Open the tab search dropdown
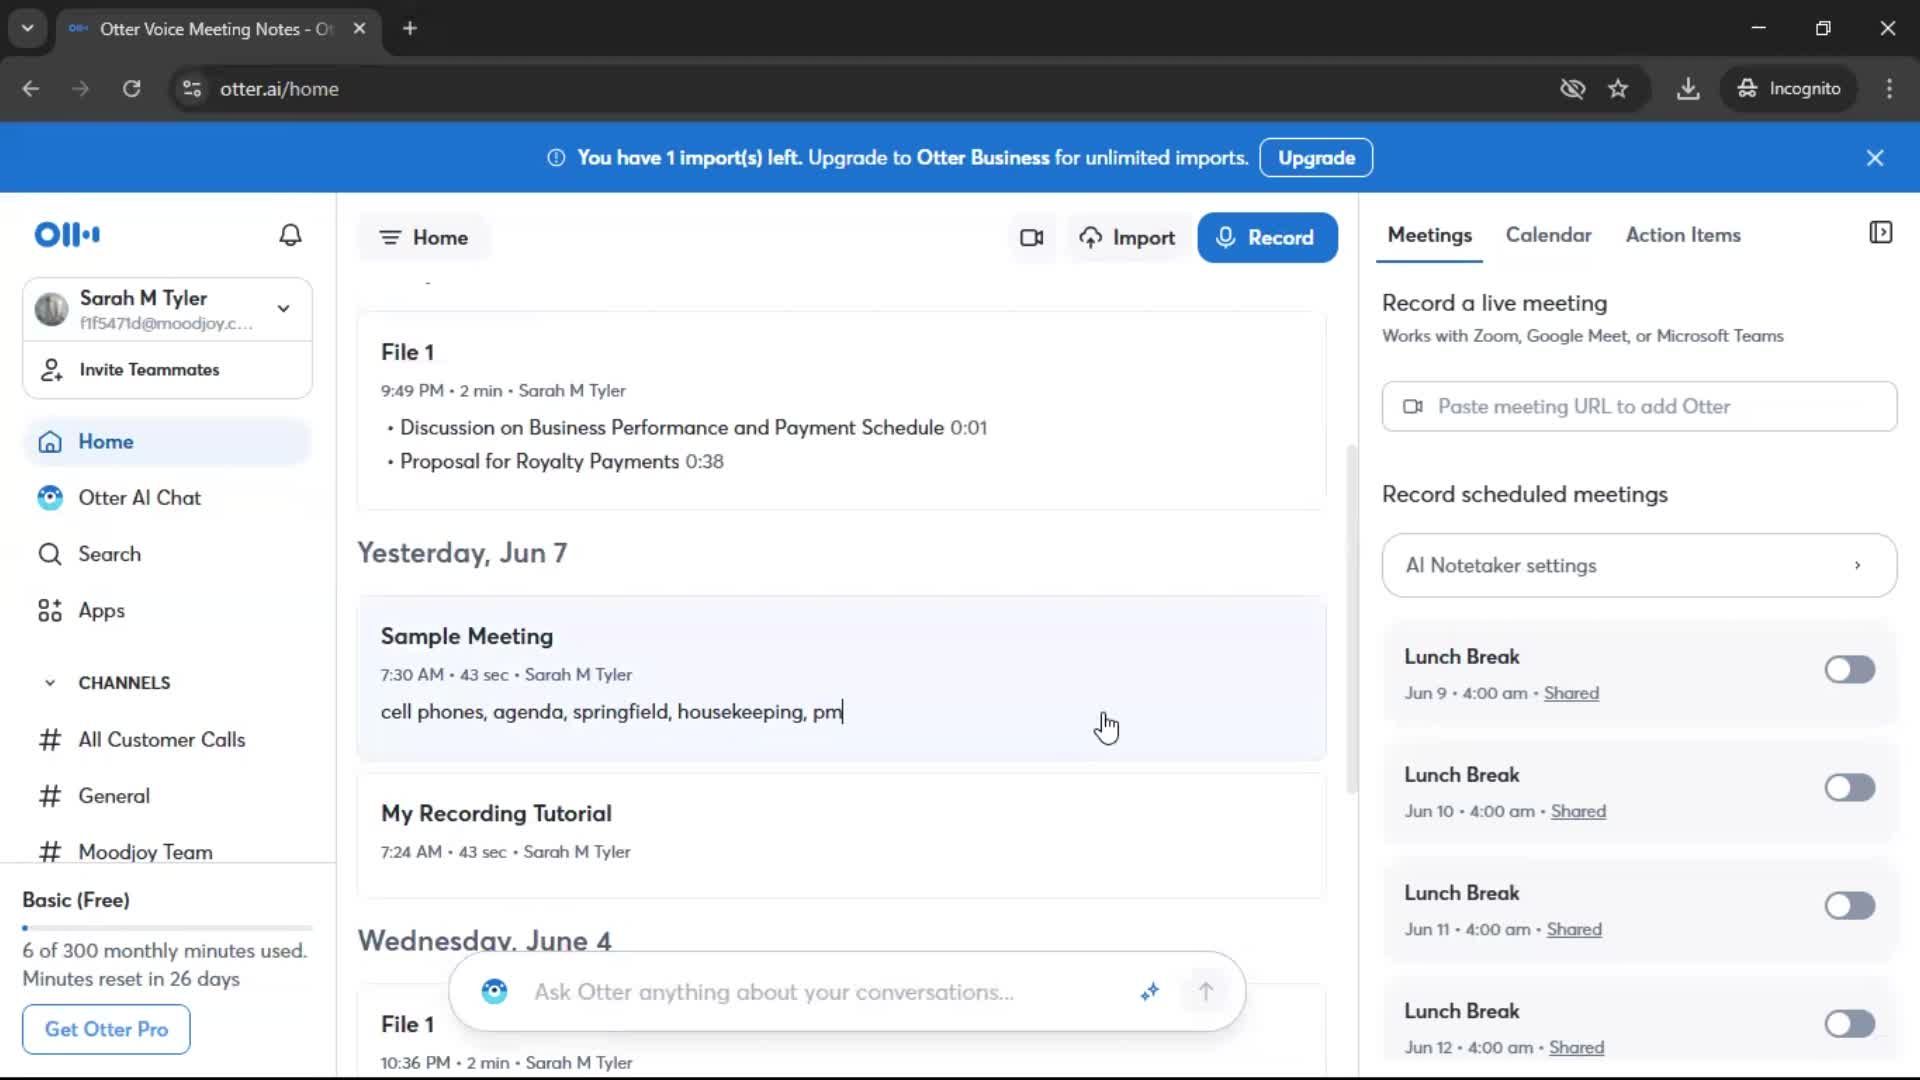Screen dimensions: 1920x1080 (28, 29)
